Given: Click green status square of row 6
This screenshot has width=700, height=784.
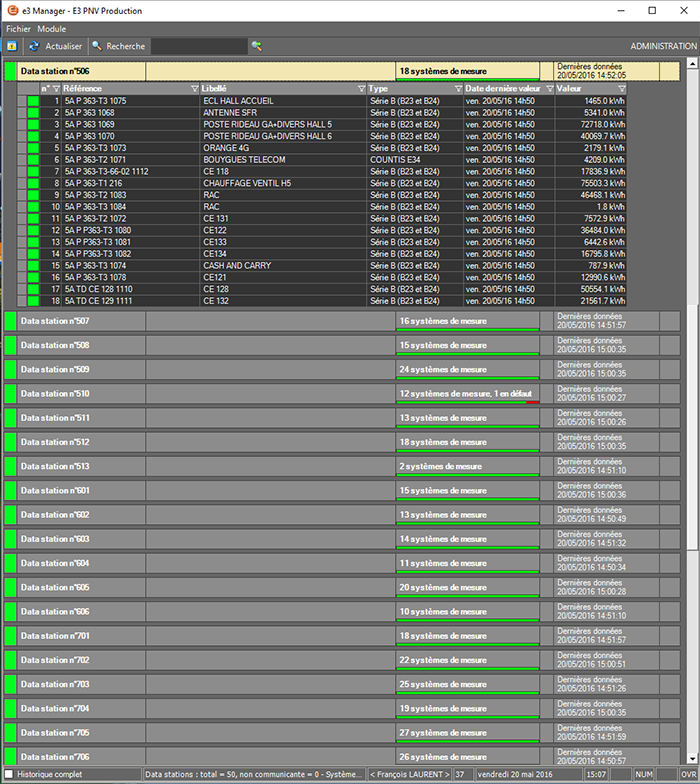Looking at the screenshot, I should click(33, 160).
